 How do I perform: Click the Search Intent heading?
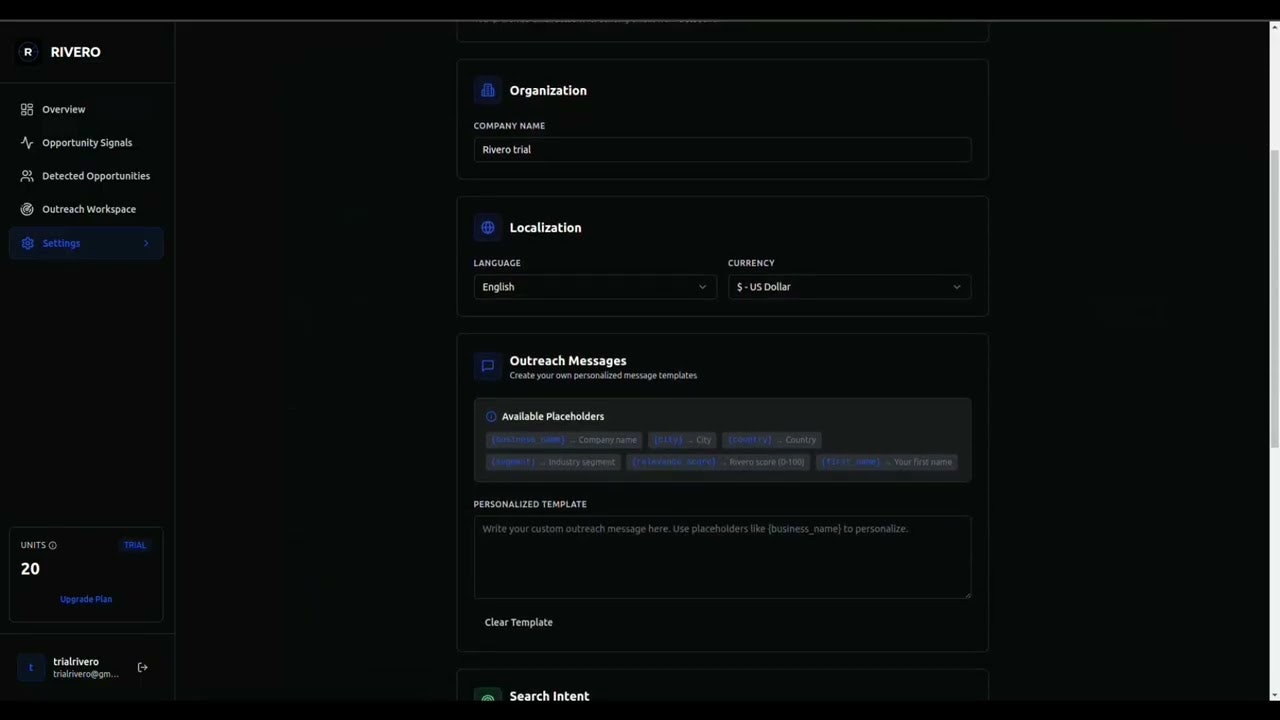[x=549, y=696]
